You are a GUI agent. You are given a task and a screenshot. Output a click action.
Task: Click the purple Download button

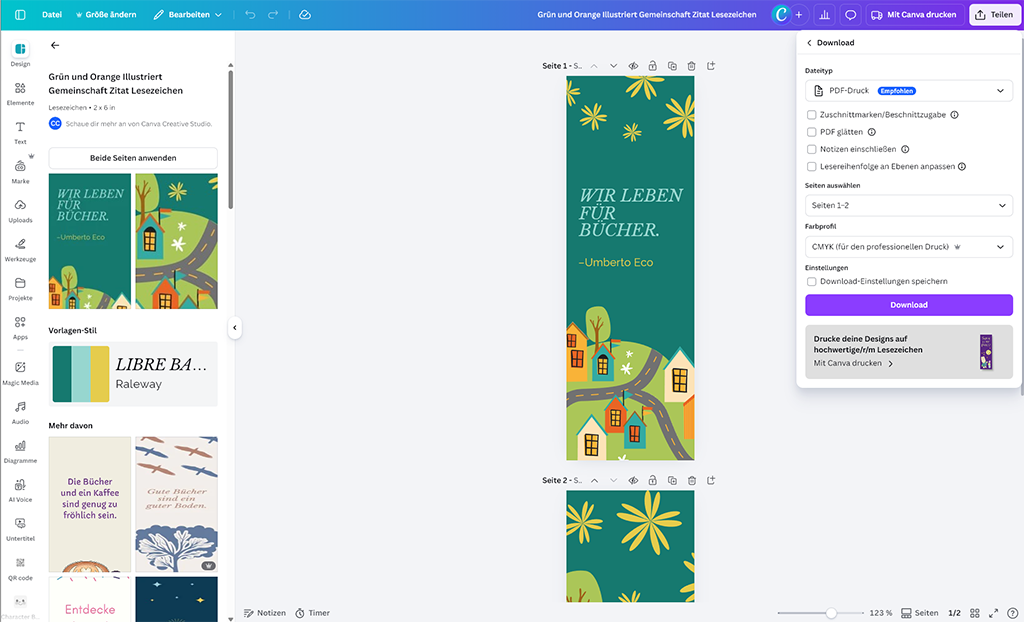pos(908,305)
